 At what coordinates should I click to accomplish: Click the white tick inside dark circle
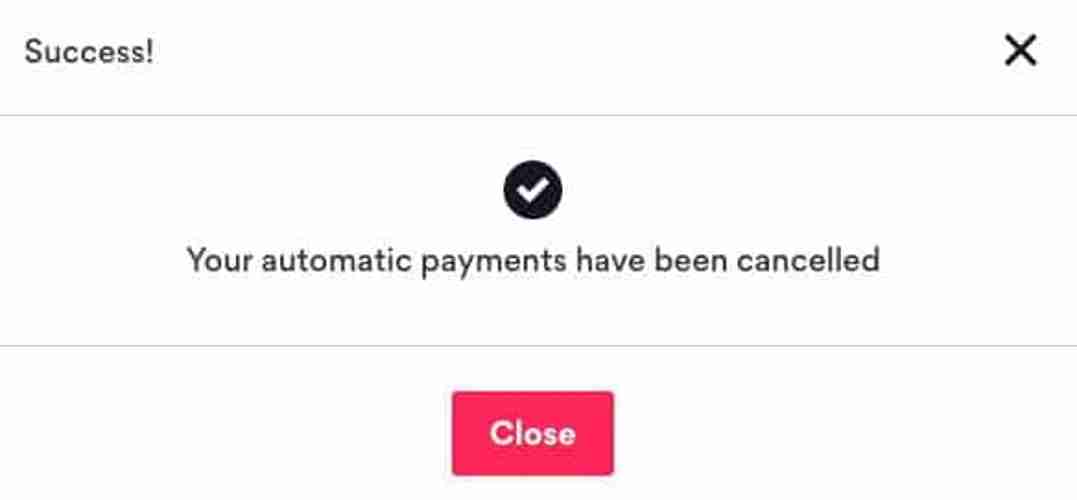click(533, 190)
